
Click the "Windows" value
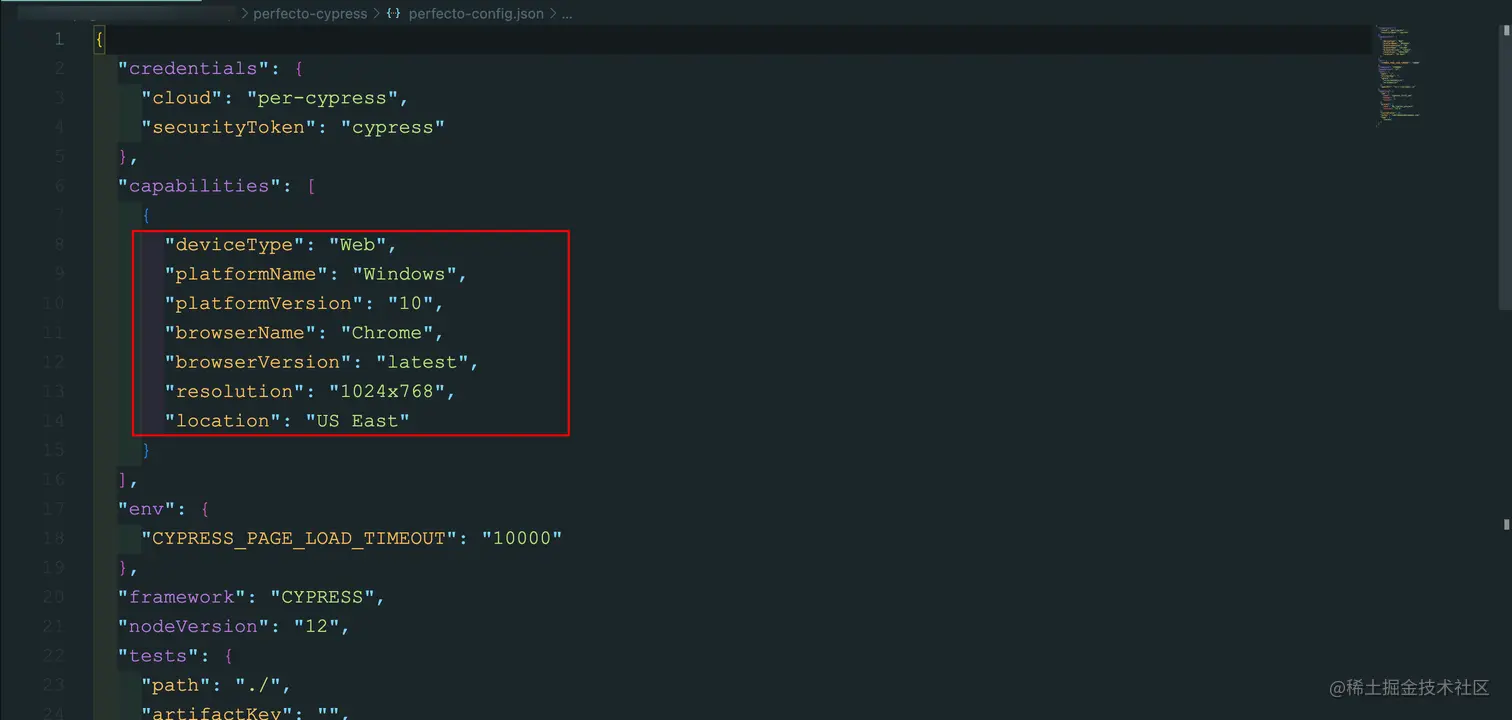pyautogui.click(x=404, y=274)
